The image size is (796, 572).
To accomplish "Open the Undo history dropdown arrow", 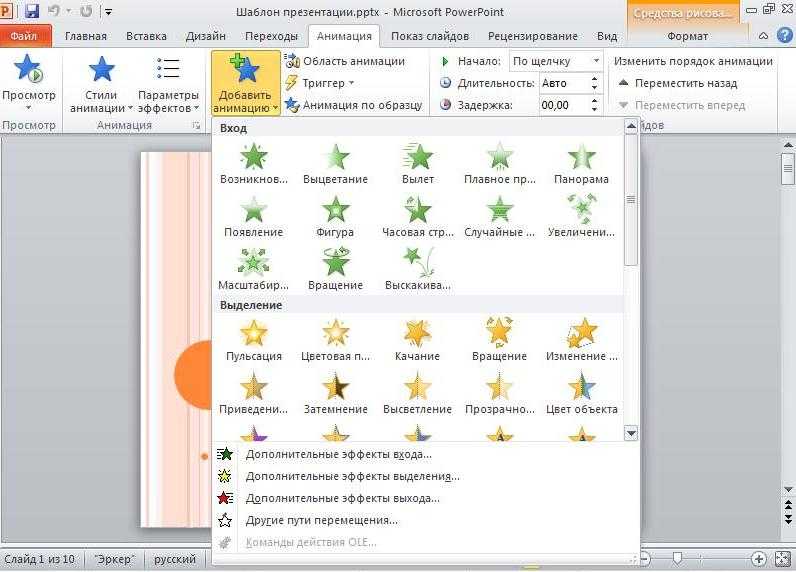I will pos(68,12).
